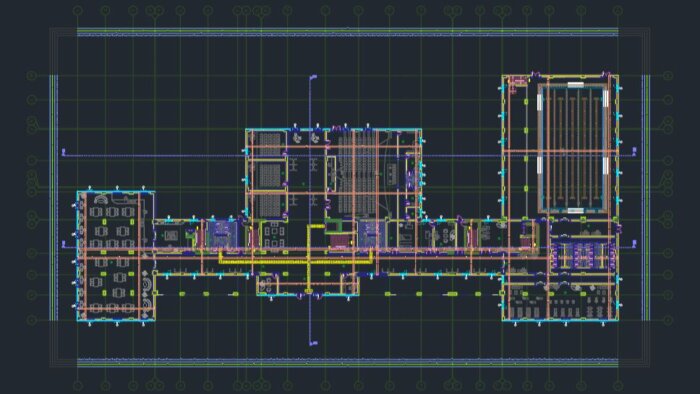Select the left vertical blue dimension line band

pyautogui.click(x=54, y=198)
